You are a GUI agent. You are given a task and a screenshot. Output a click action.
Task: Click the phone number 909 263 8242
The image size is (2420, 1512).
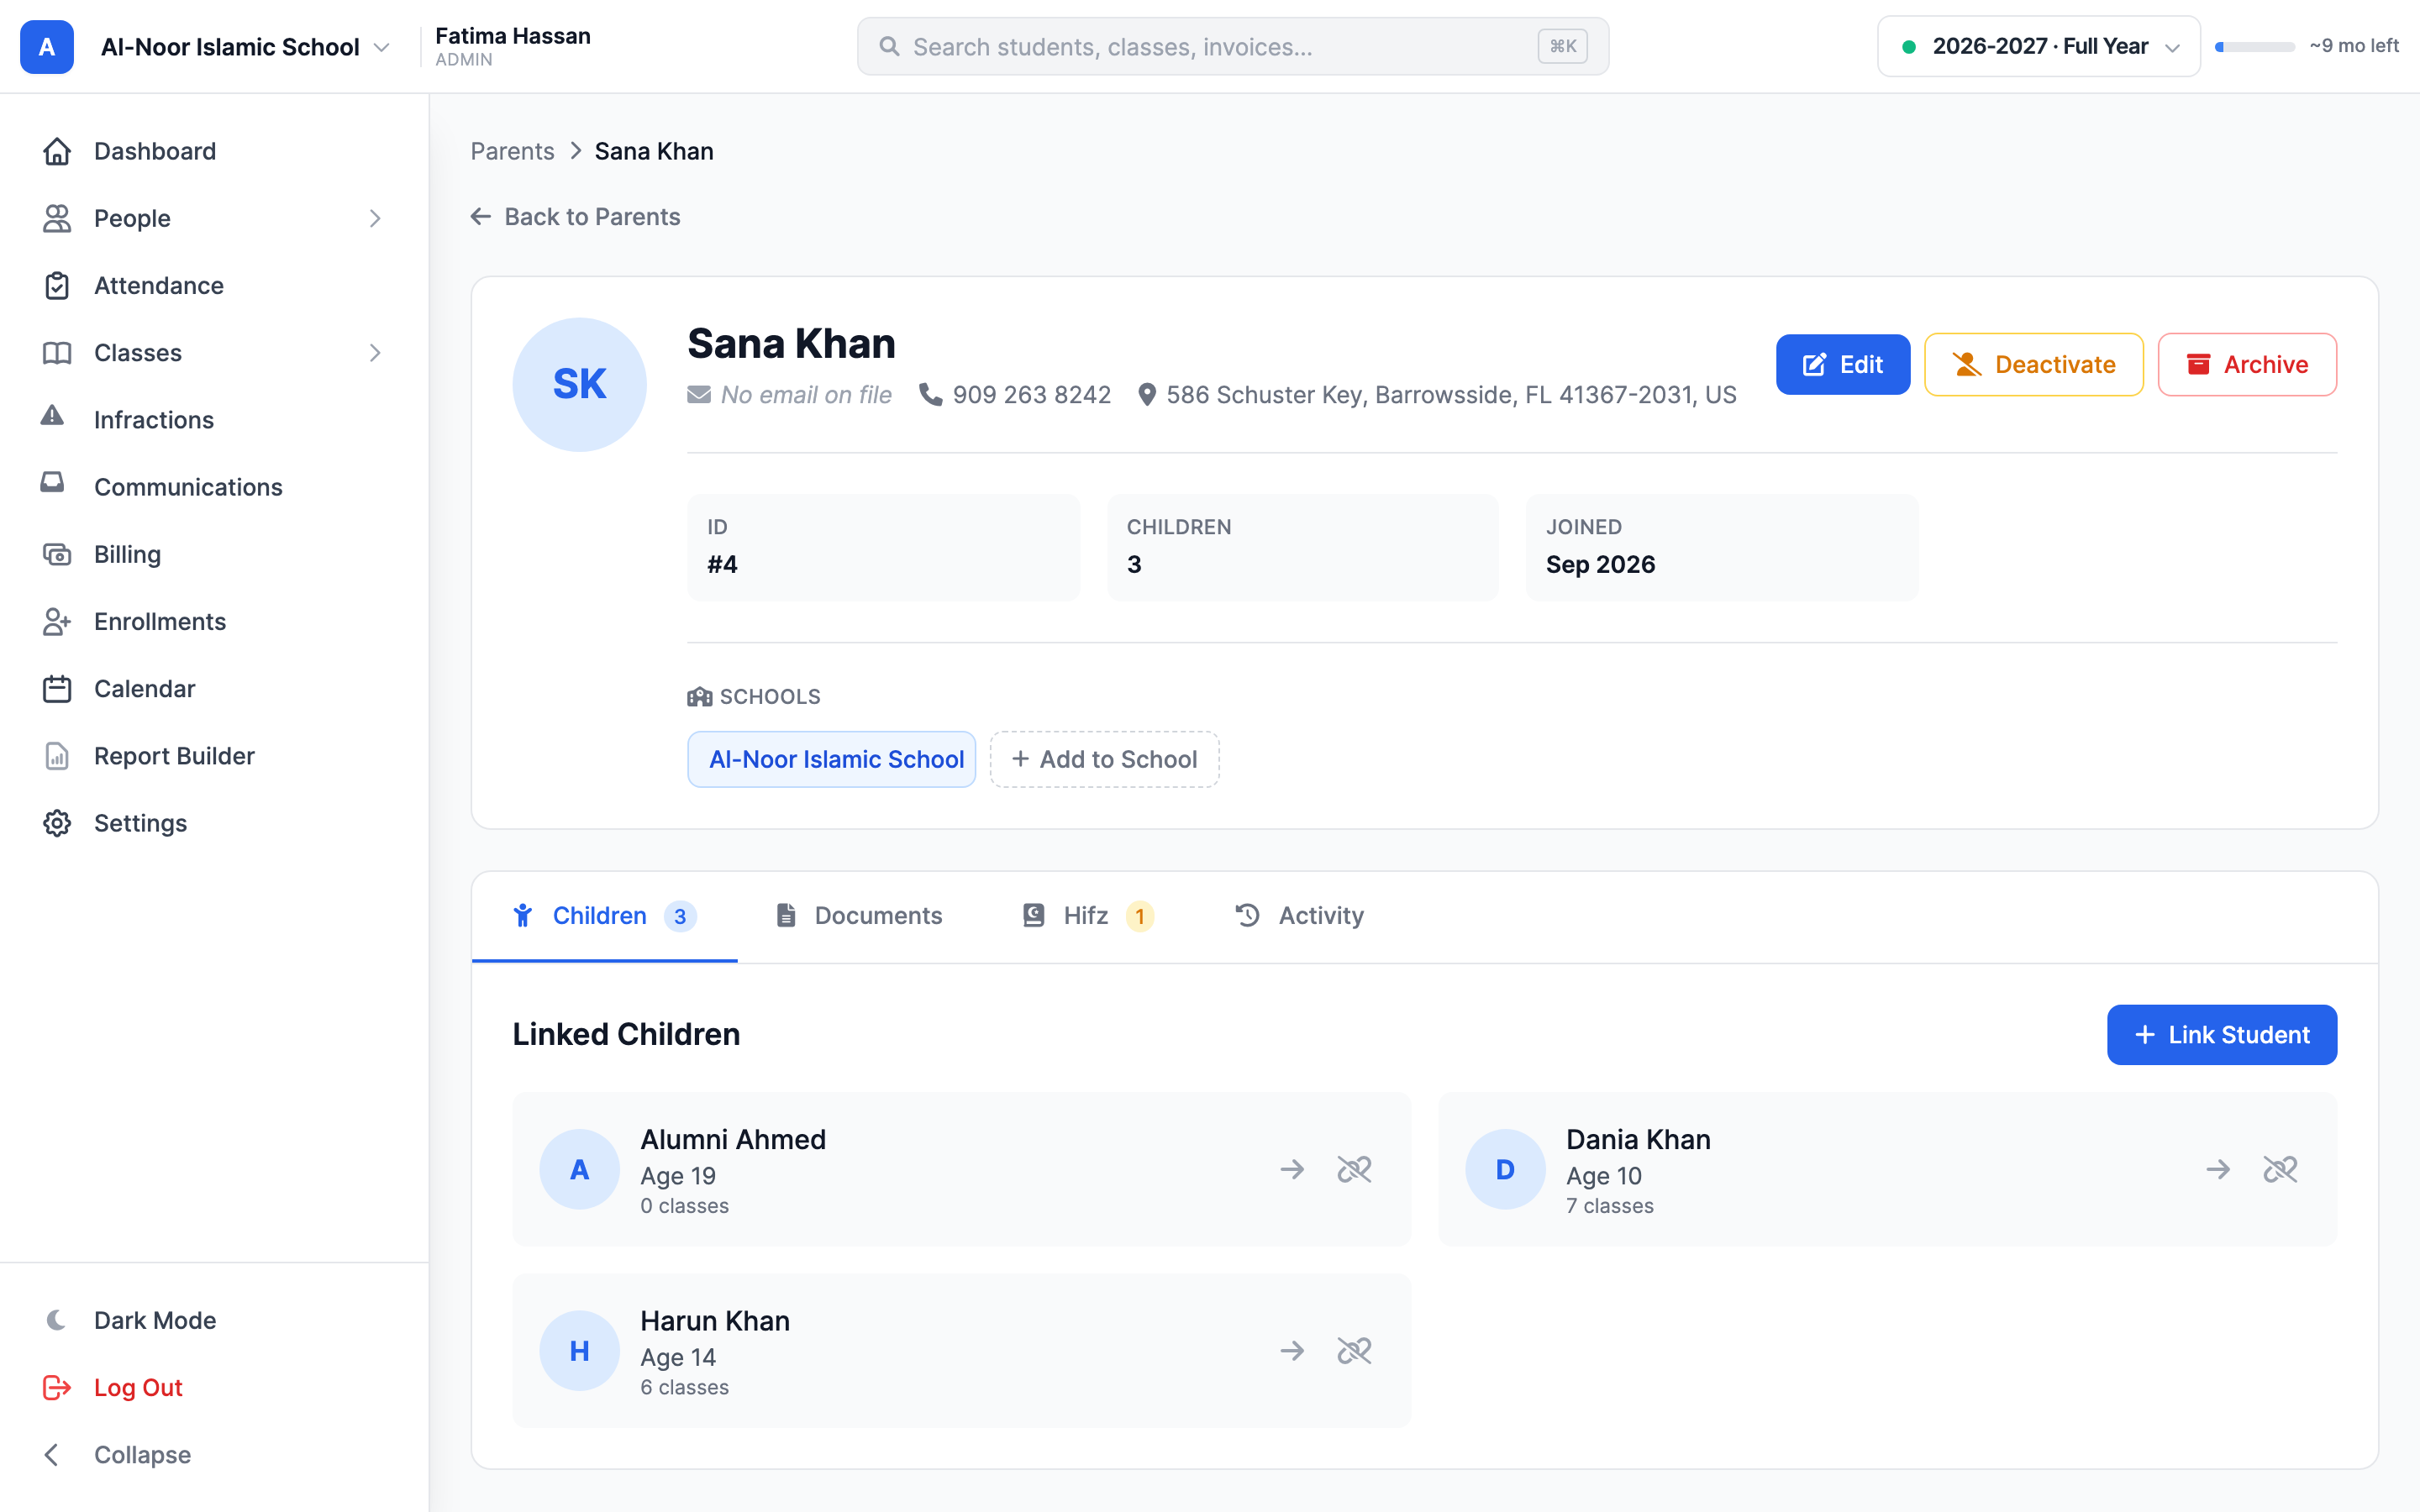click(x=1031, y=395)
